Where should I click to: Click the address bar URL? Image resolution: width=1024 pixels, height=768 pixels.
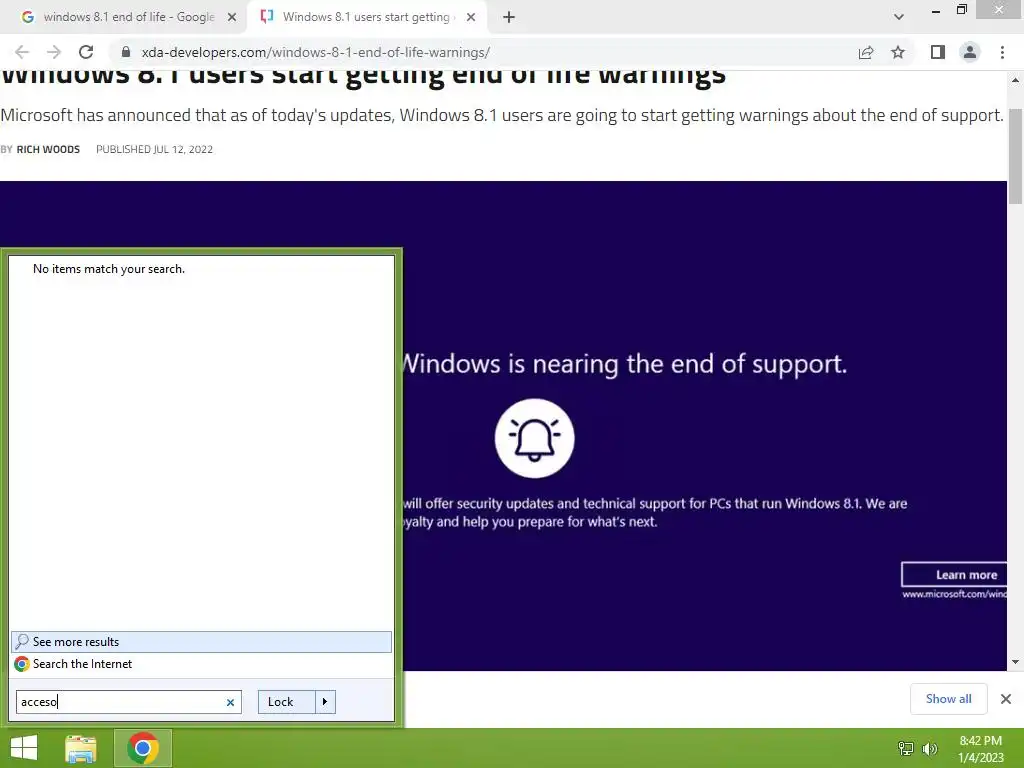pos(315,52)
